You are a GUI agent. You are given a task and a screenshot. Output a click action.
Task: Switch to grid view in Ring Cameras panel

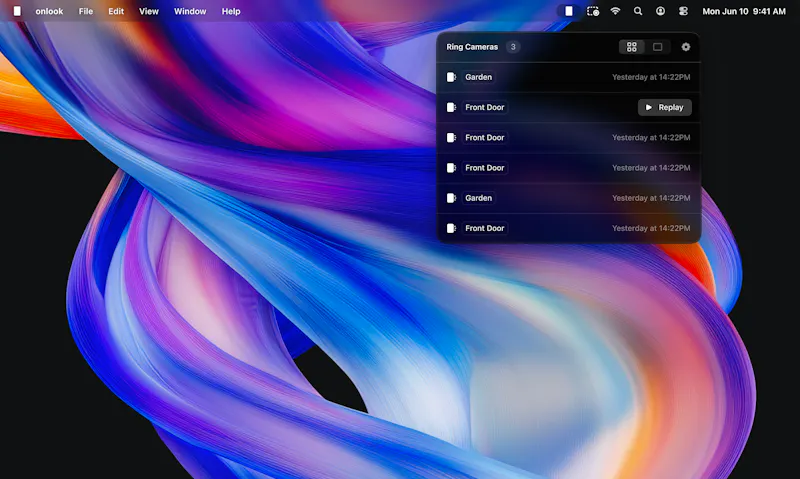[x=632, y=47]
